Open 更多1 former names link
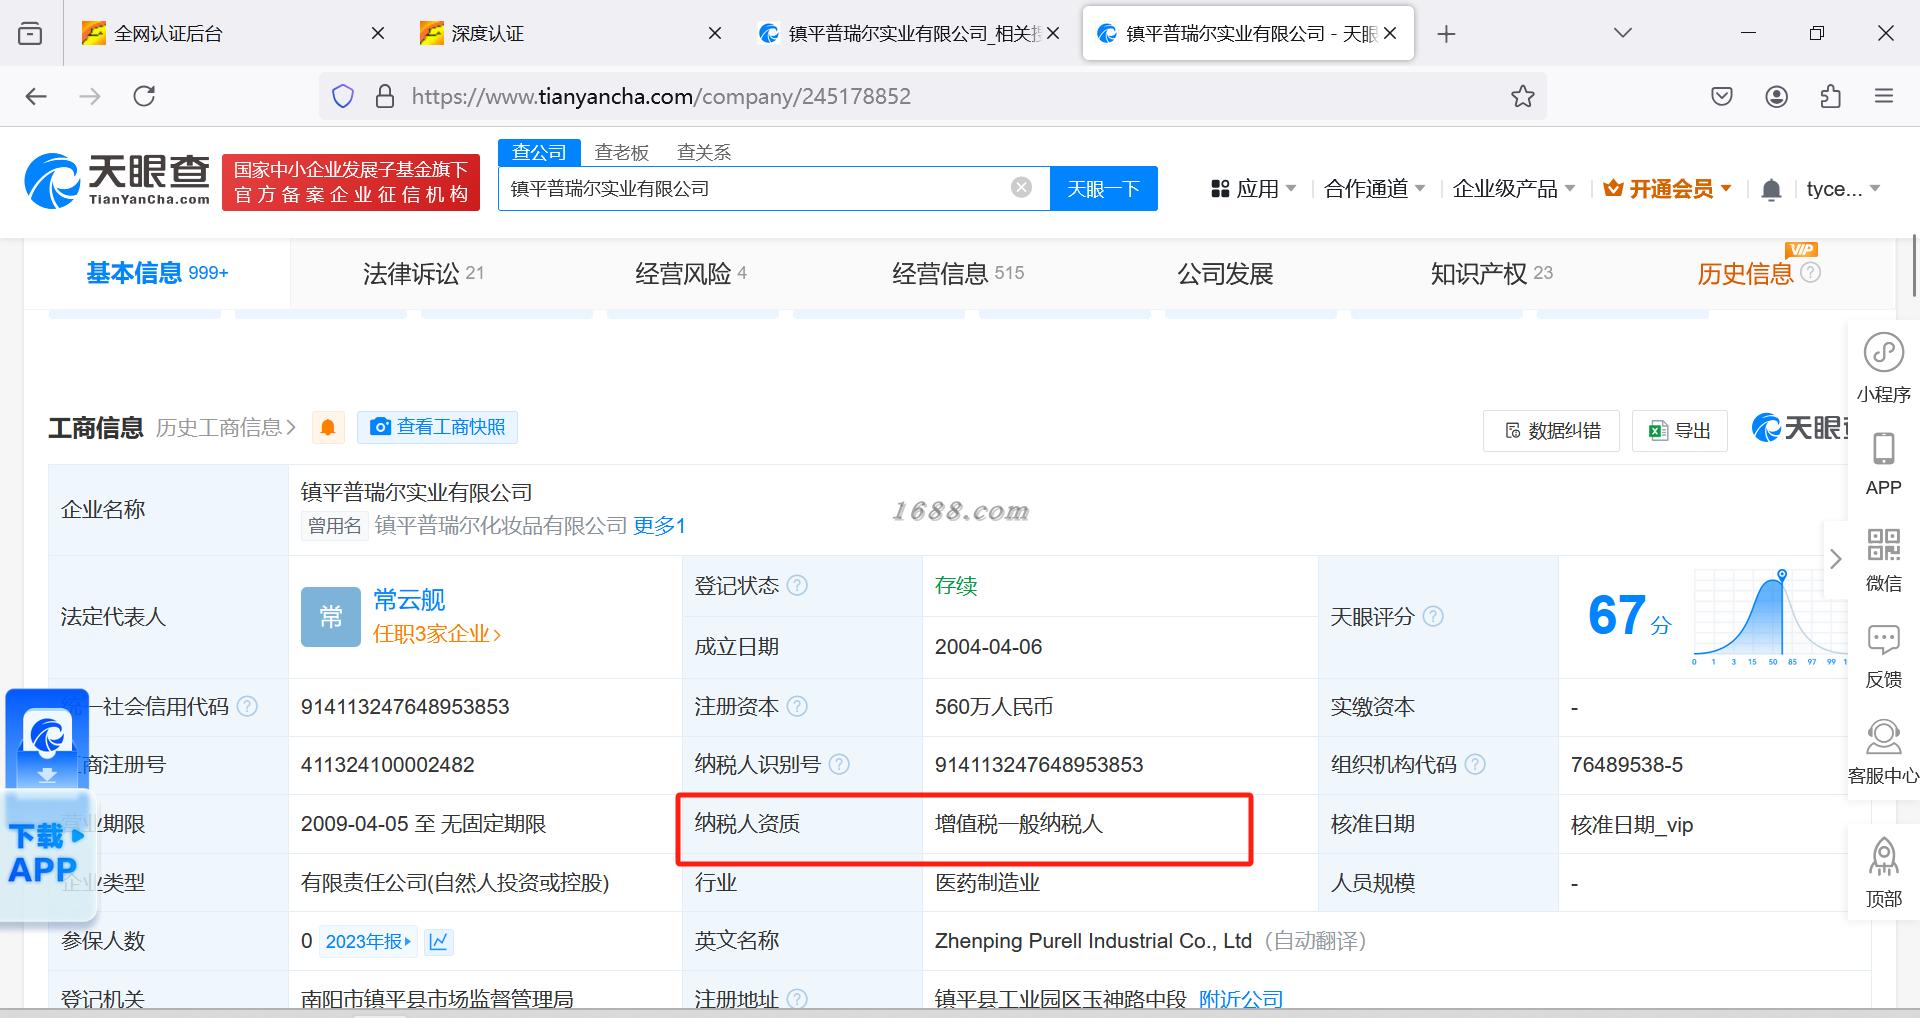Image resolution: width=1920 pixels, height=1018 pixels. [x=659, y=525]
